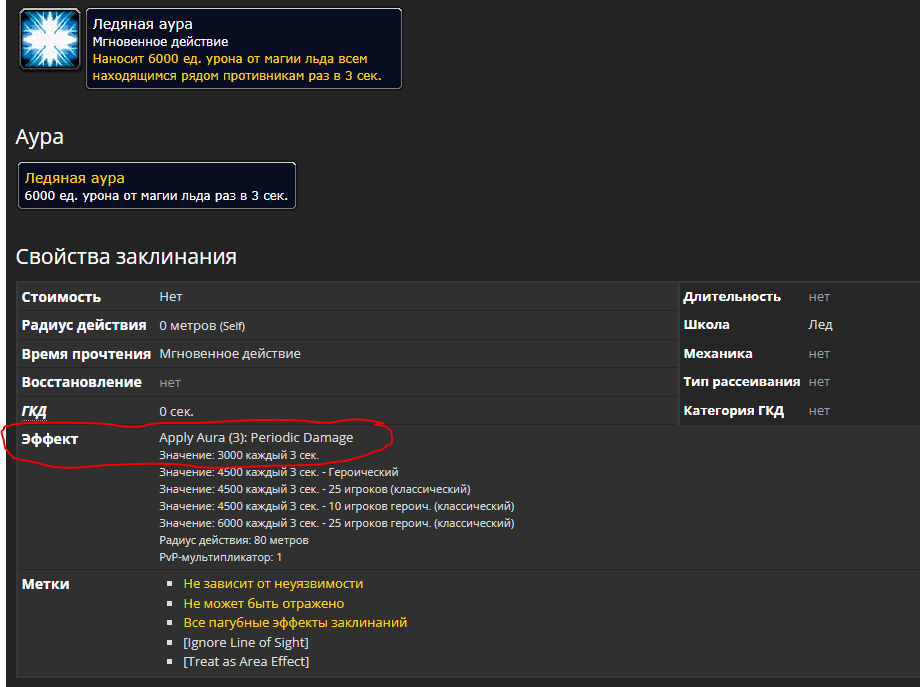Click the 'Метки' row label
The image size is (920, 687).
46,584
